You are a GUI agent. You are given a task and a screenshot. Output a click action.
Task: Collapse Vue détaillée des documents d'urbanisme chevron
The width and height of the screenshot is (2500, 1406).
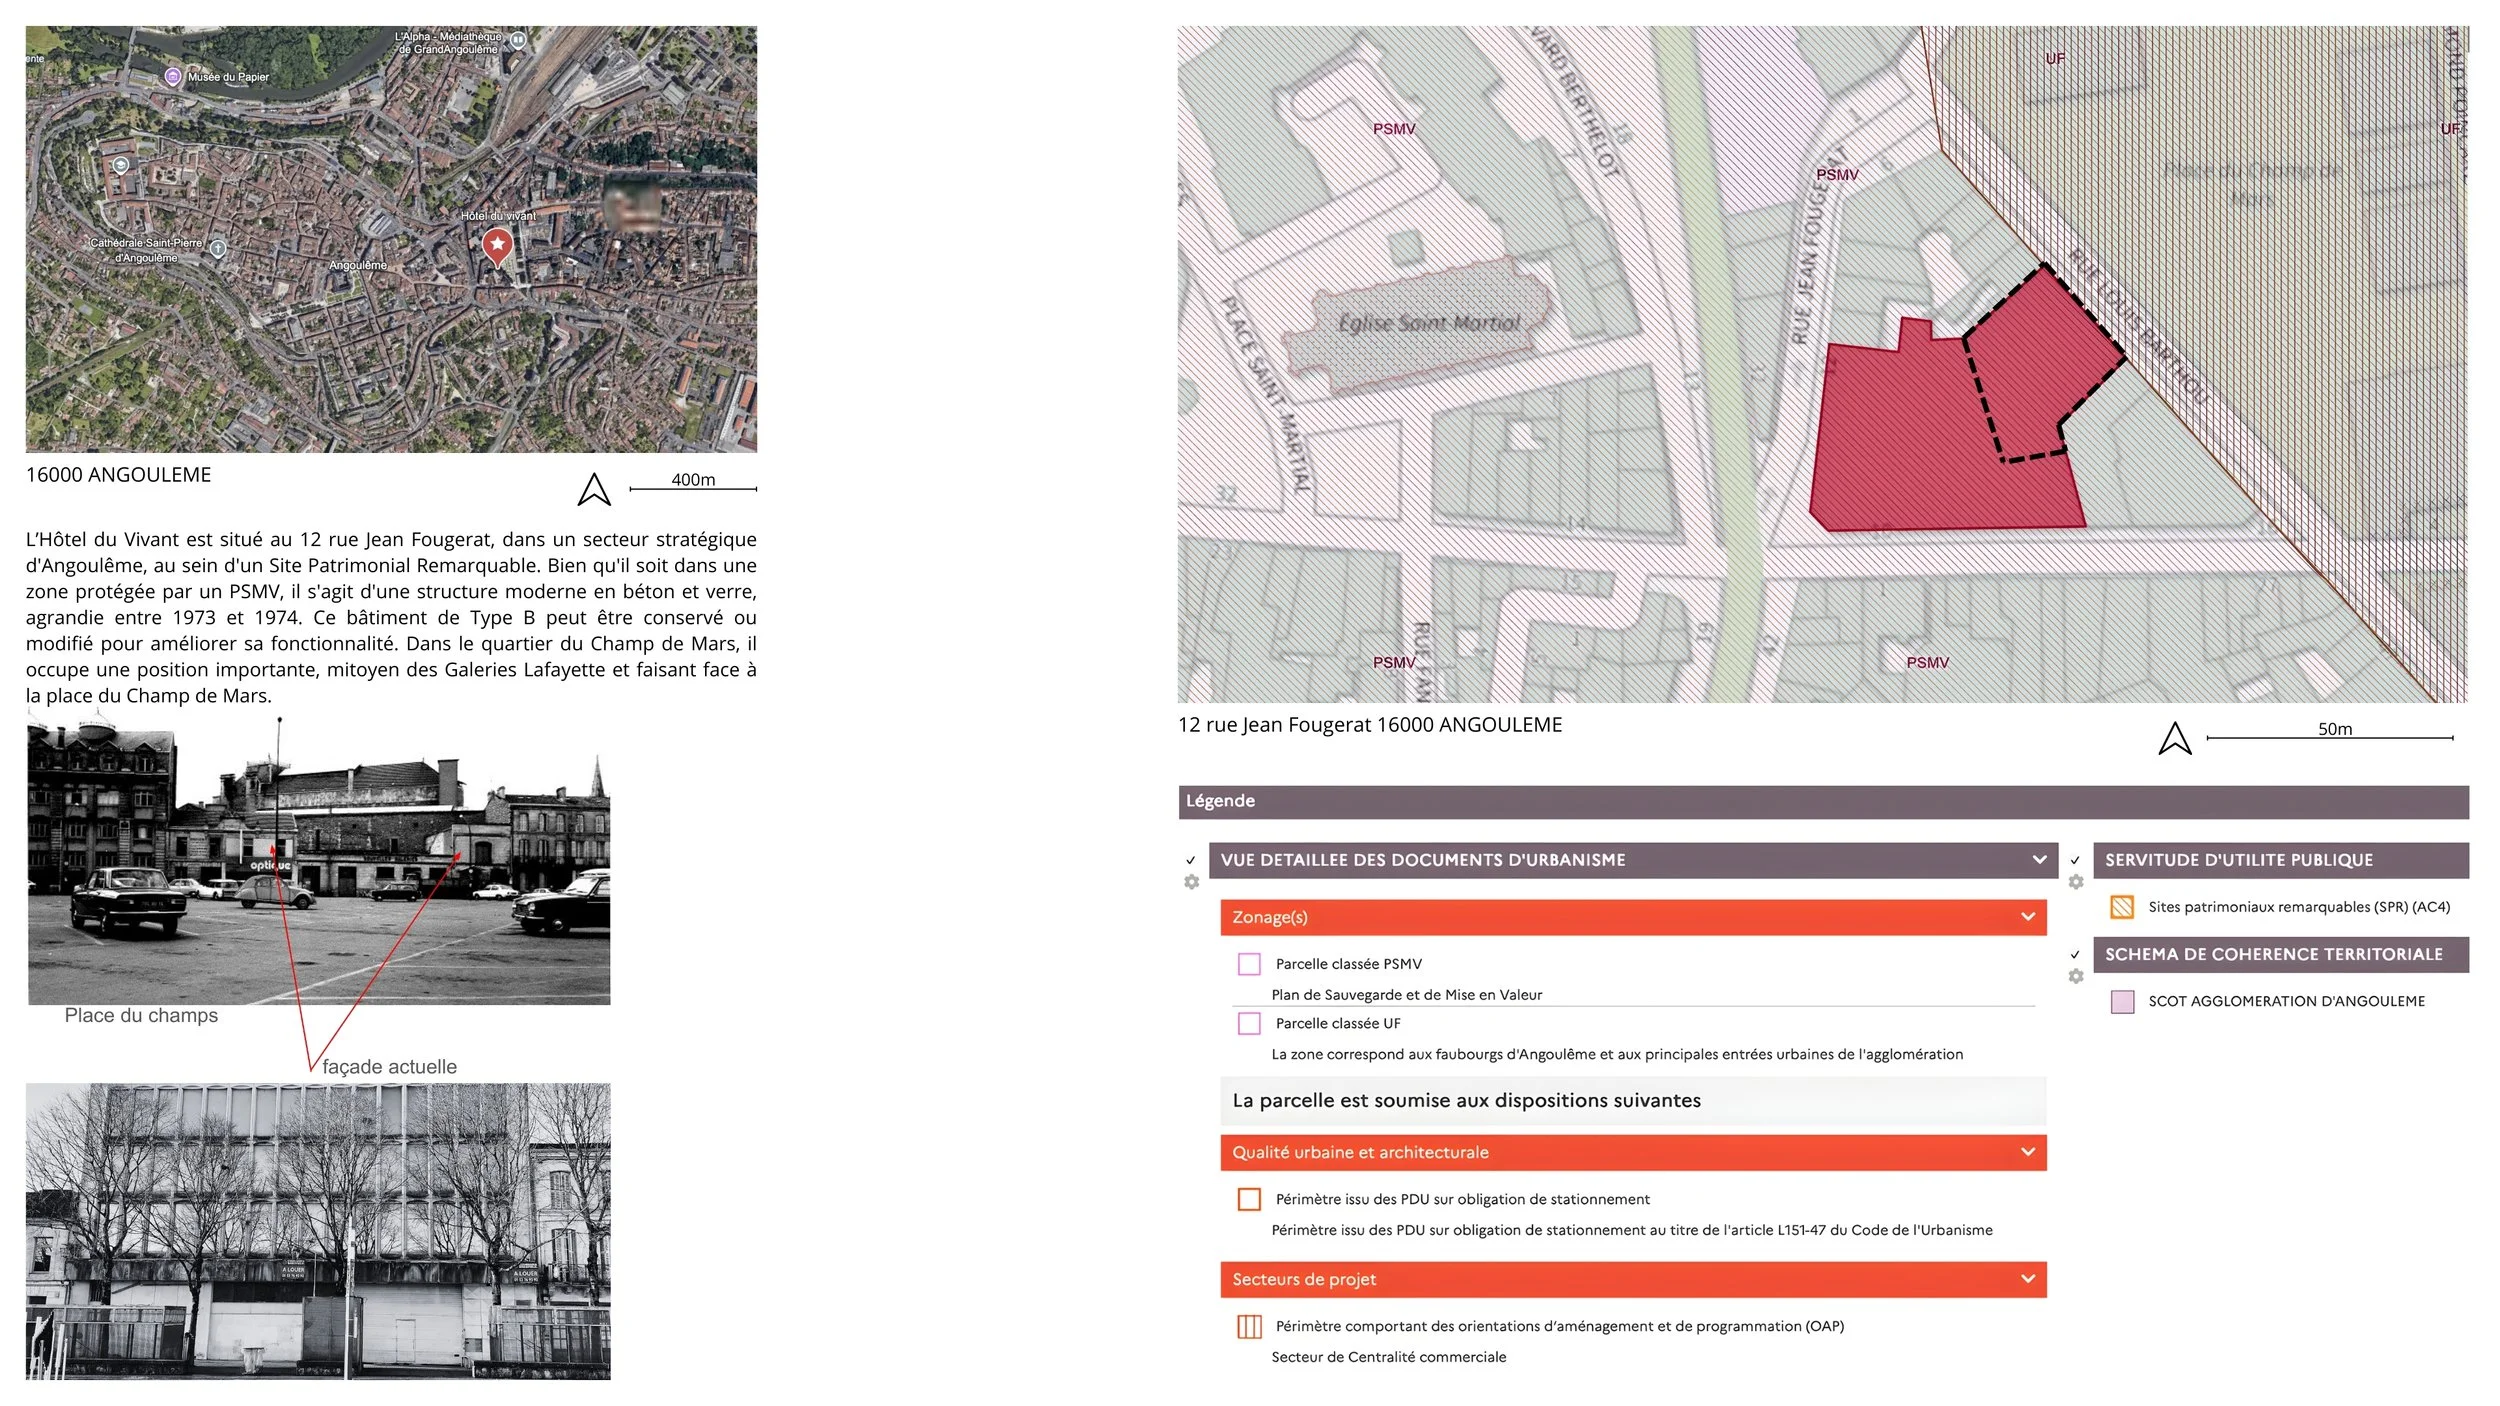tap(2039, 860)
